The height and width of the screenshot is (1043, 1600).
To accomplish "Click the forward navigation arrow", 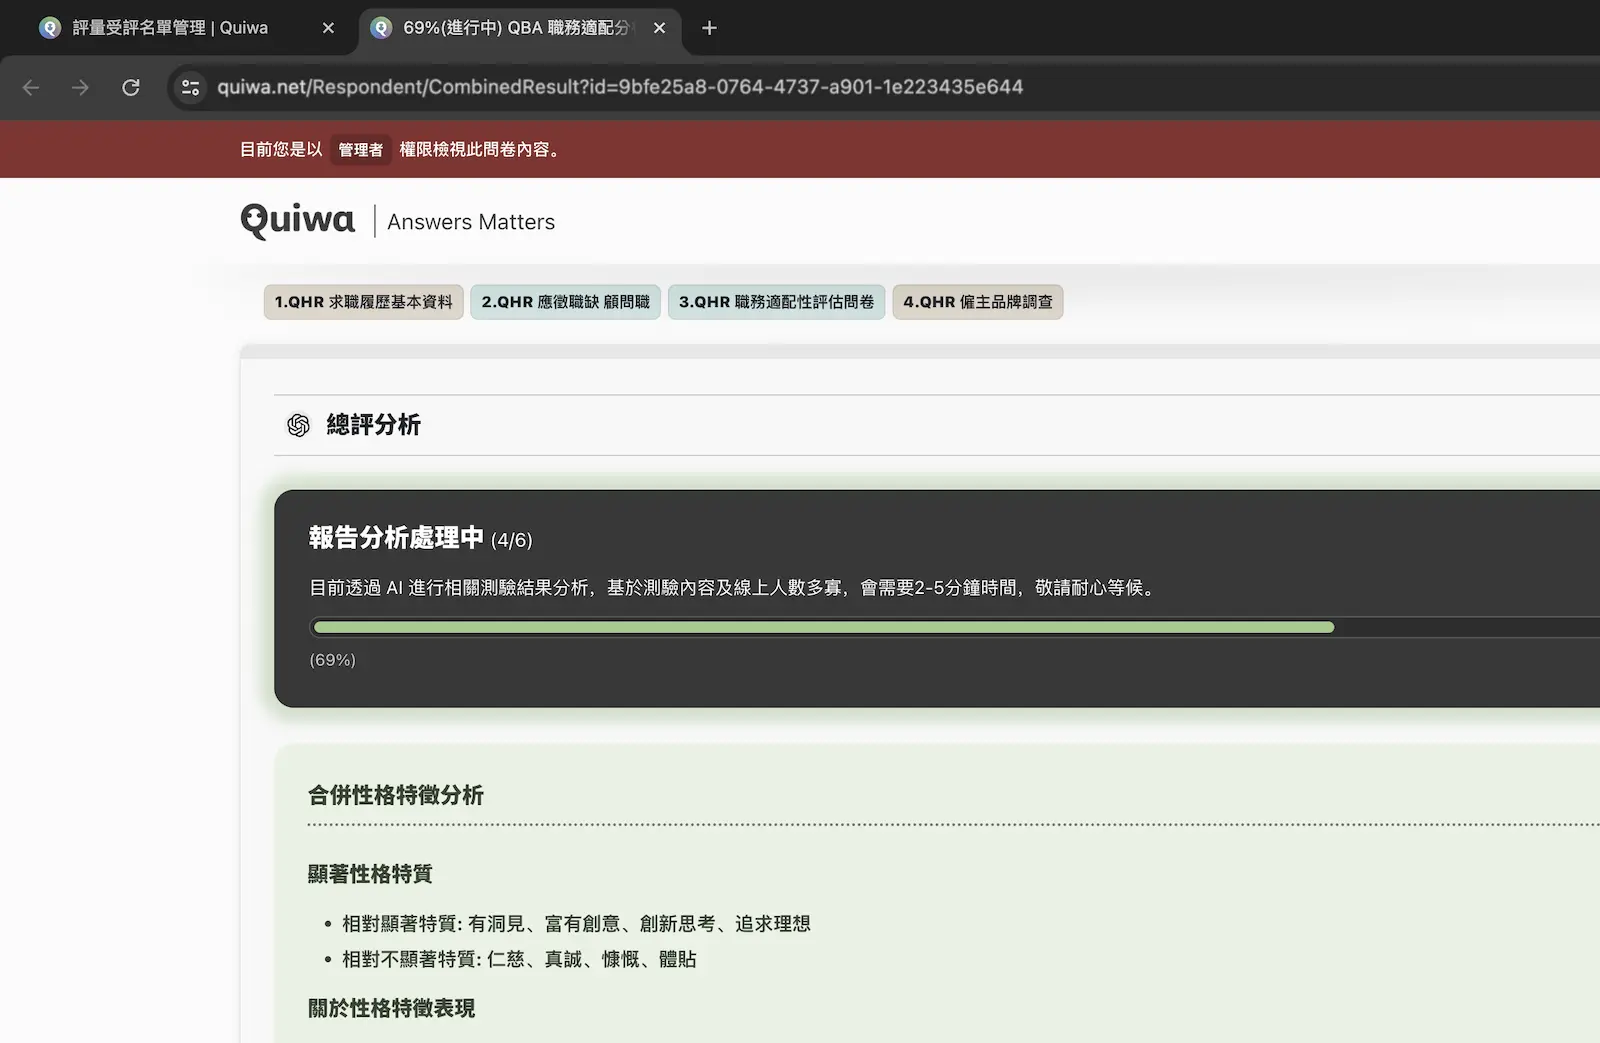I will 80,88.
